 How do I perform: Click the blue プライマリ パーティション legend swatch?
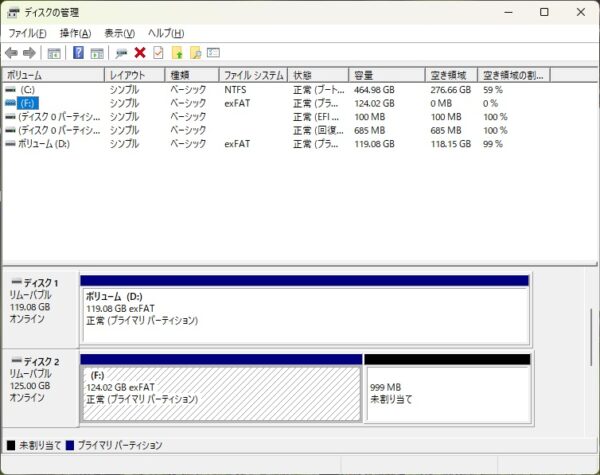[70, 445]
